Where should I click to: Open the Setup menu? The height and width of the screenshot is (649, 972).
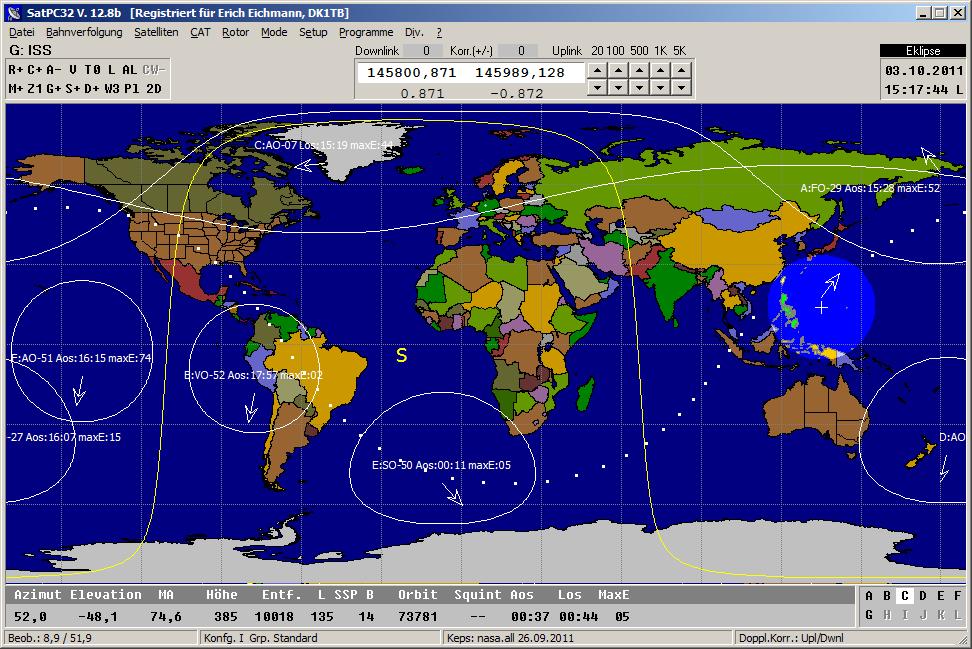click(x=313, y=32)
